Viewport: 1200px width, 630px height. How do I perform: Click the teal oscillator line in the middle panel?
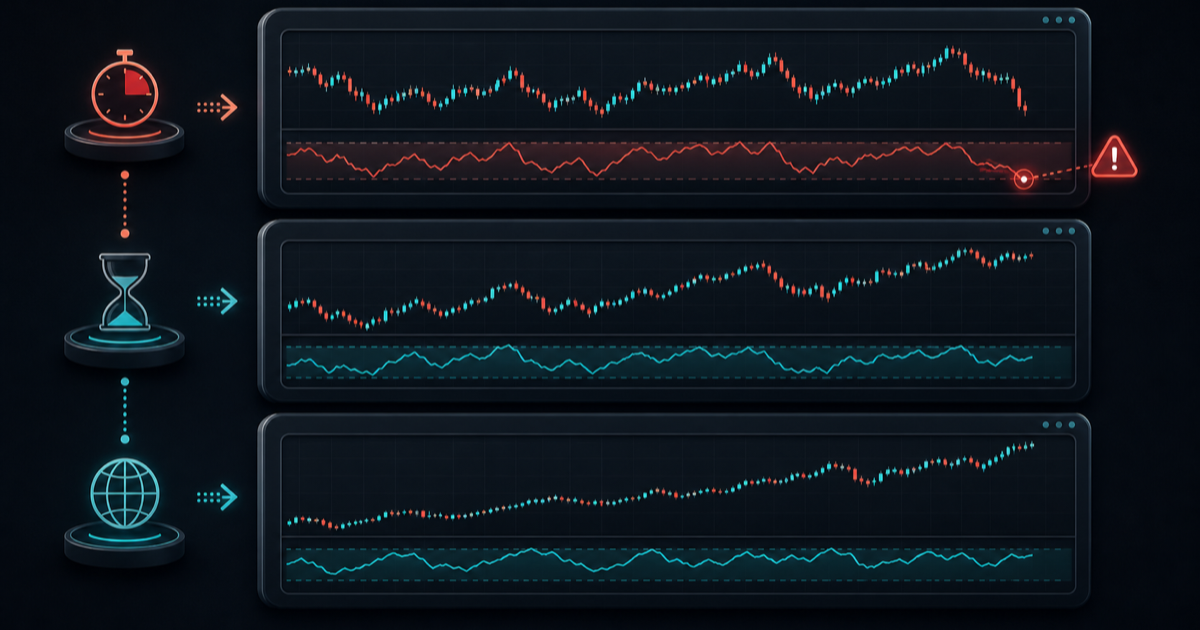660,360
